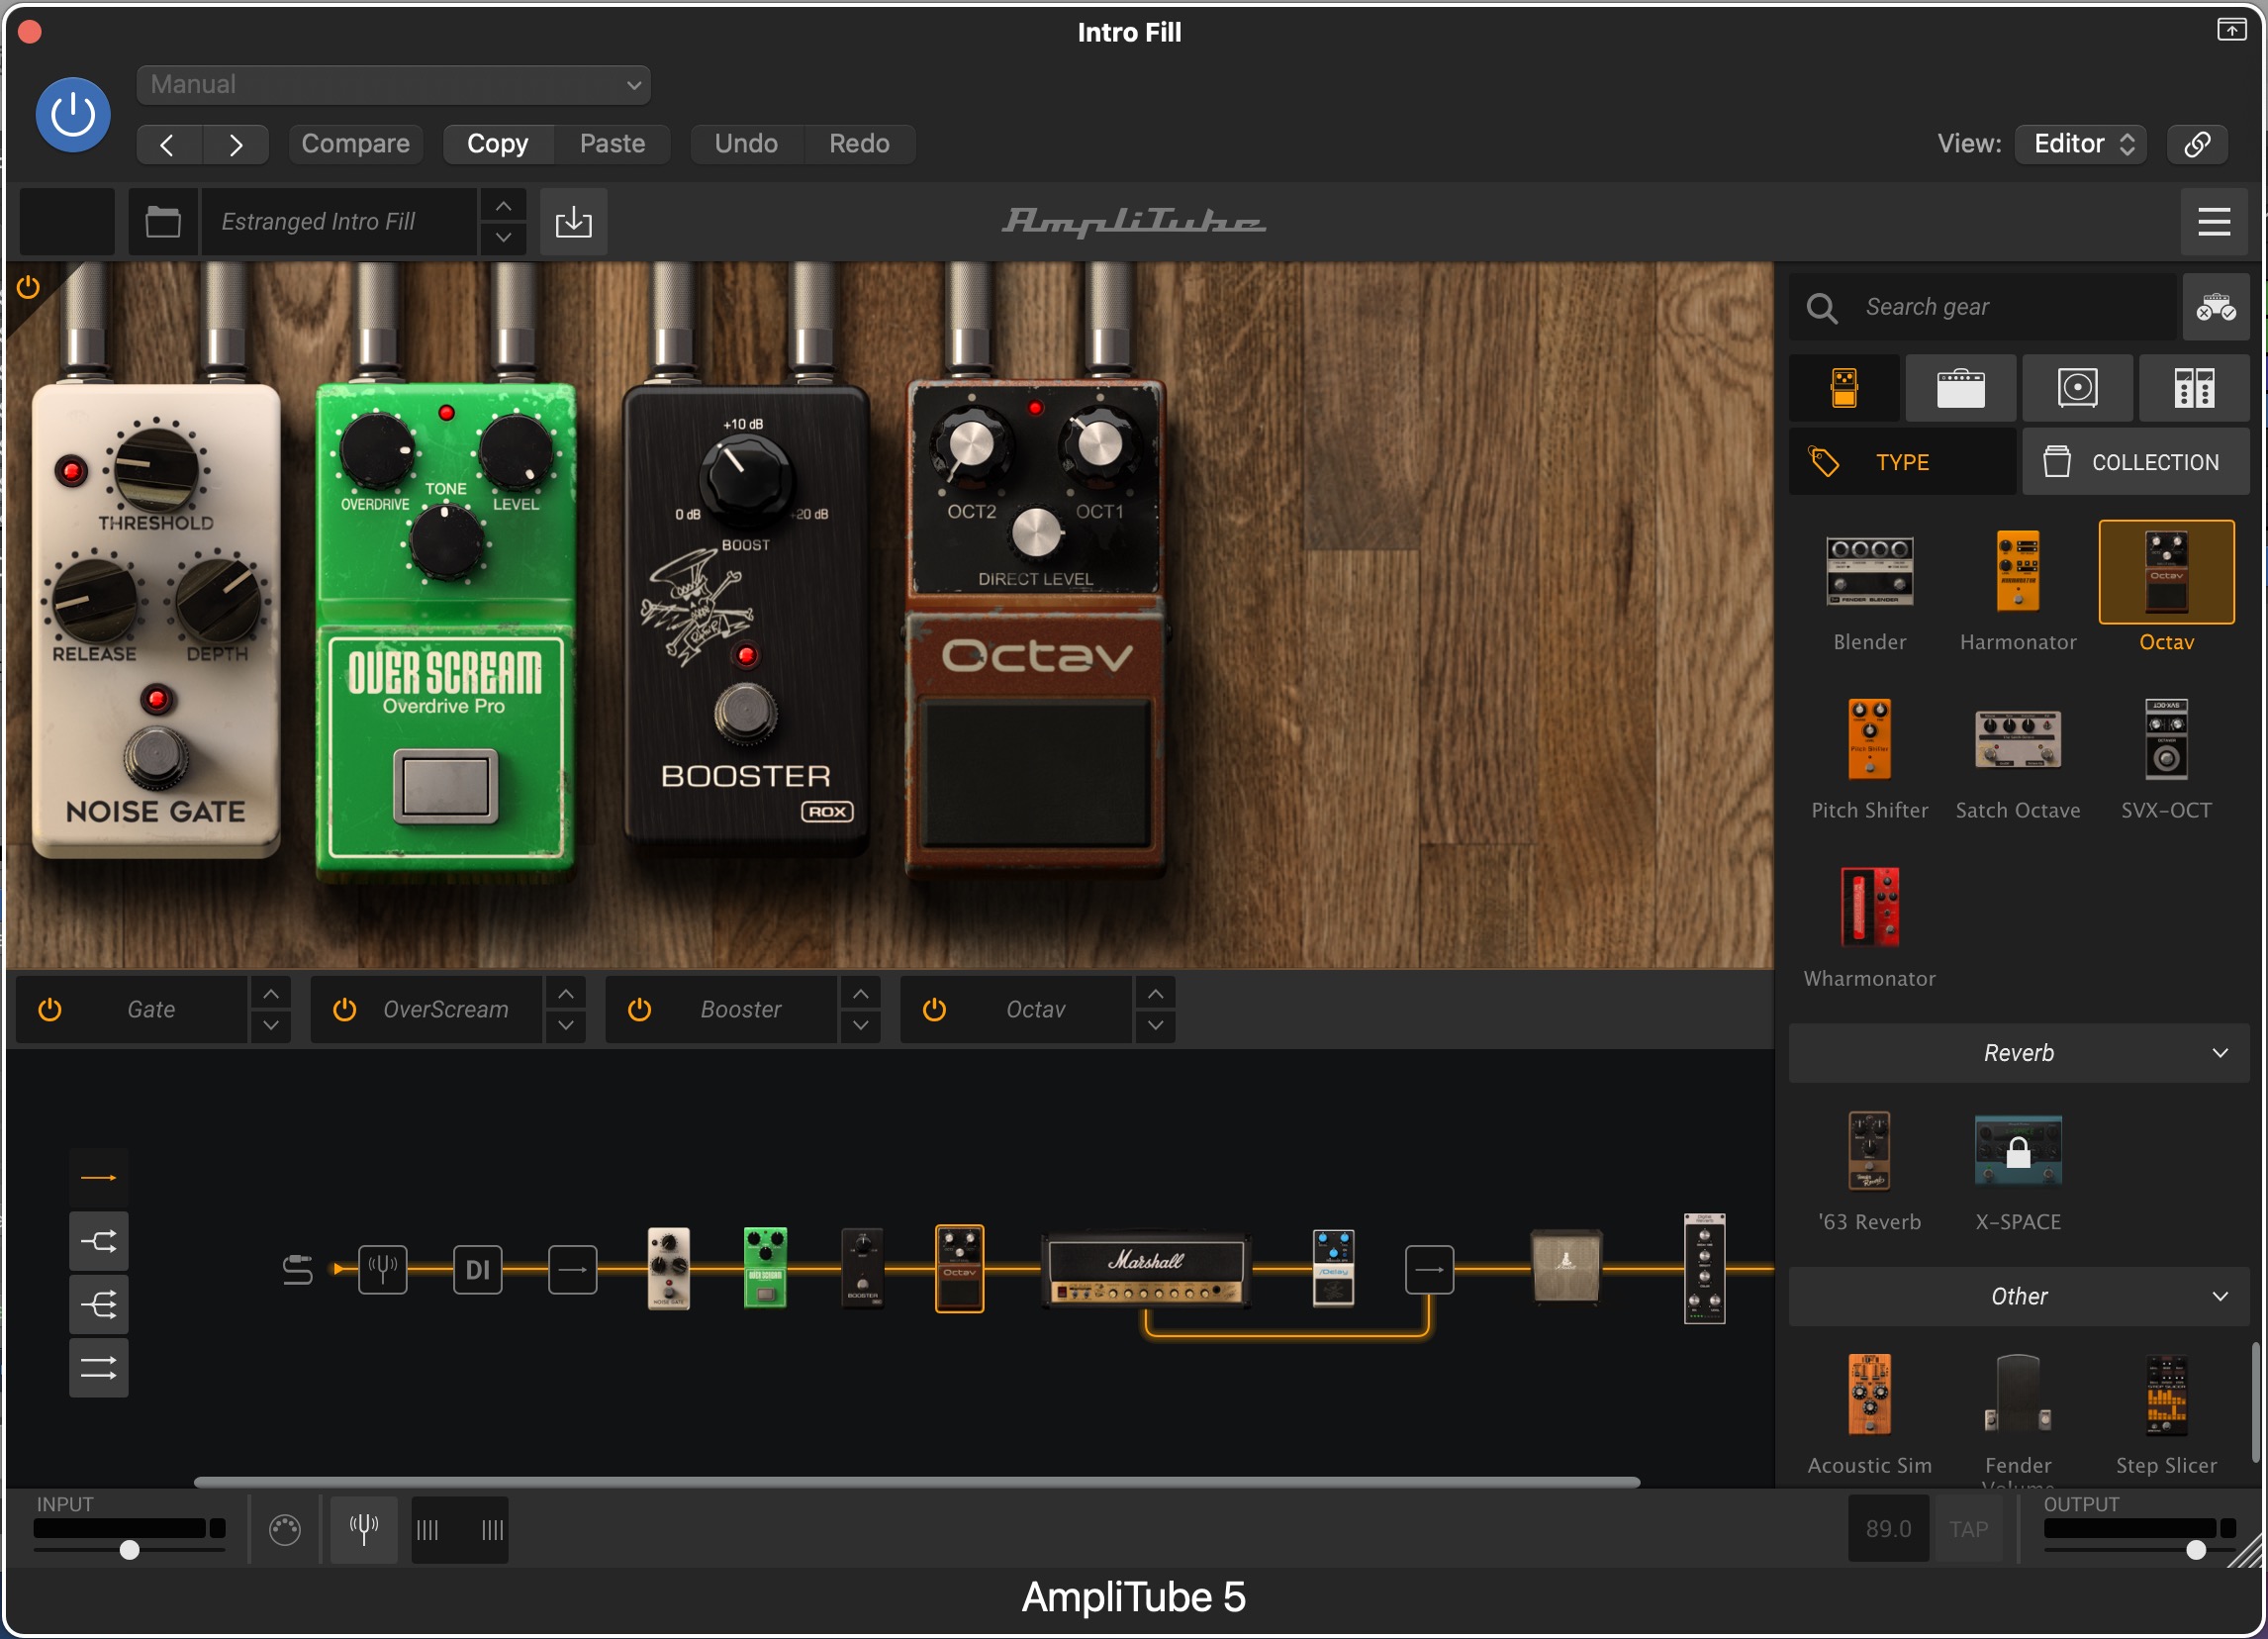Click the preset name up arrow

(503, 206)
